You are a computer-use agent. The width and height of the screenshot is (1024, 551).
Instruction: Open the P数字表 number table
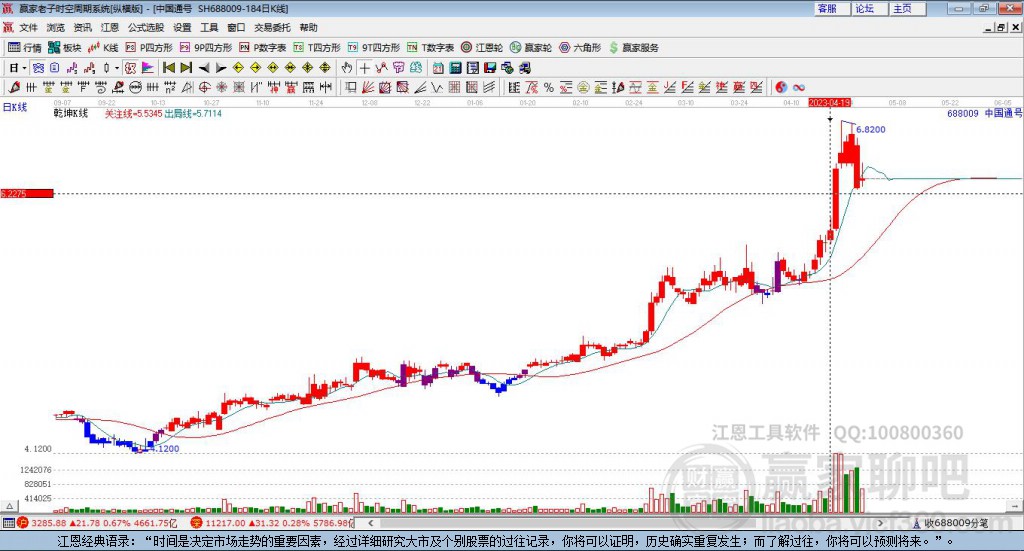pos(263,48)
